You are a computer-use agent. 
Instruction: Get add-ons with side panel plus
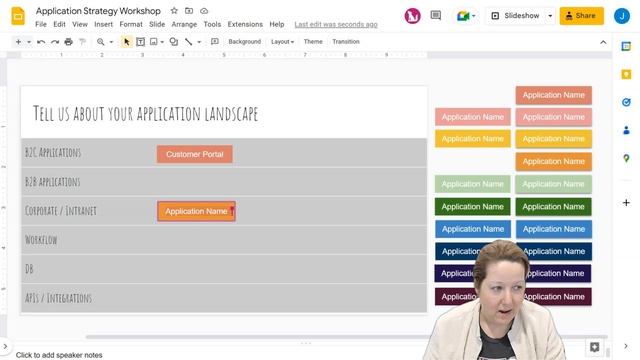[x=626, y=202]
